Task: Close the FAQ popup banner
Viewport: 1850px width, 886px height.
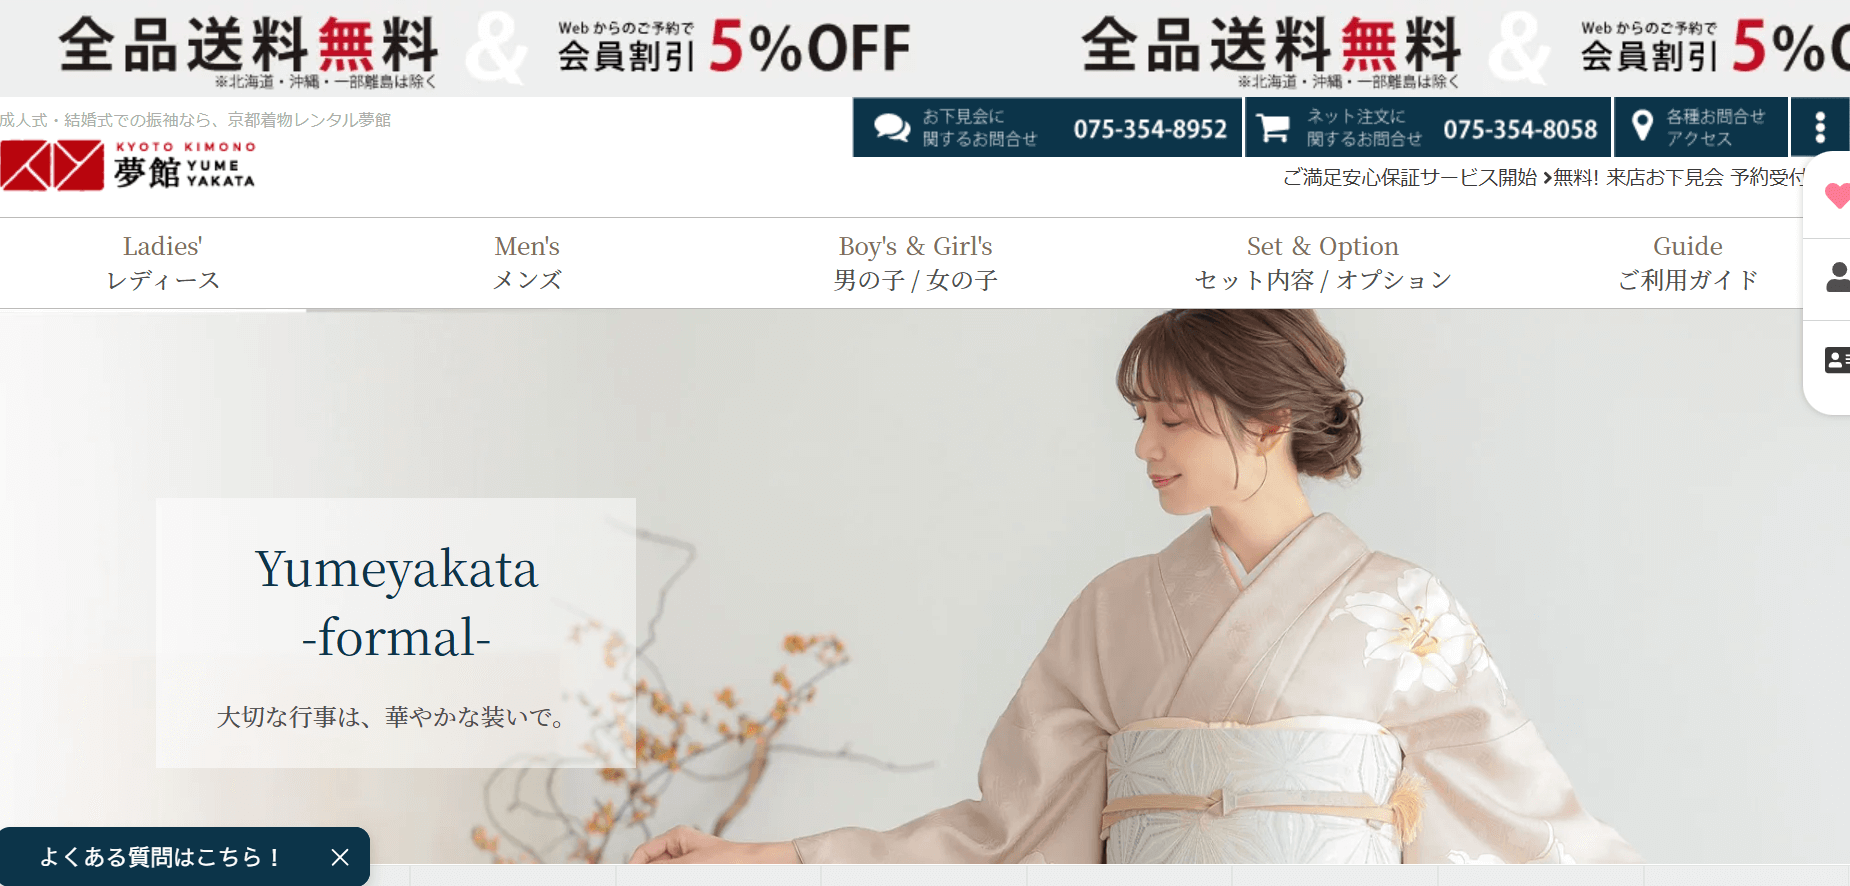Action: pos(340,857)
